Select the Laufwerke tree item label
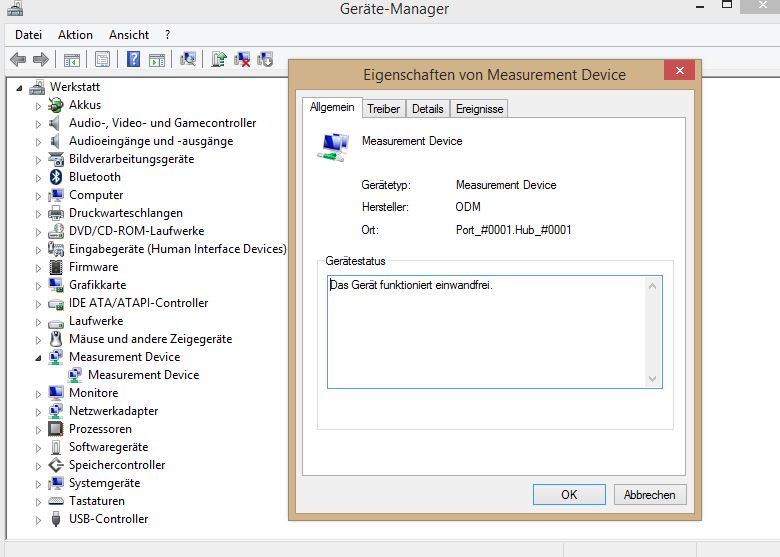This screenshot has height=557, width=780. [x=96, y=321]
